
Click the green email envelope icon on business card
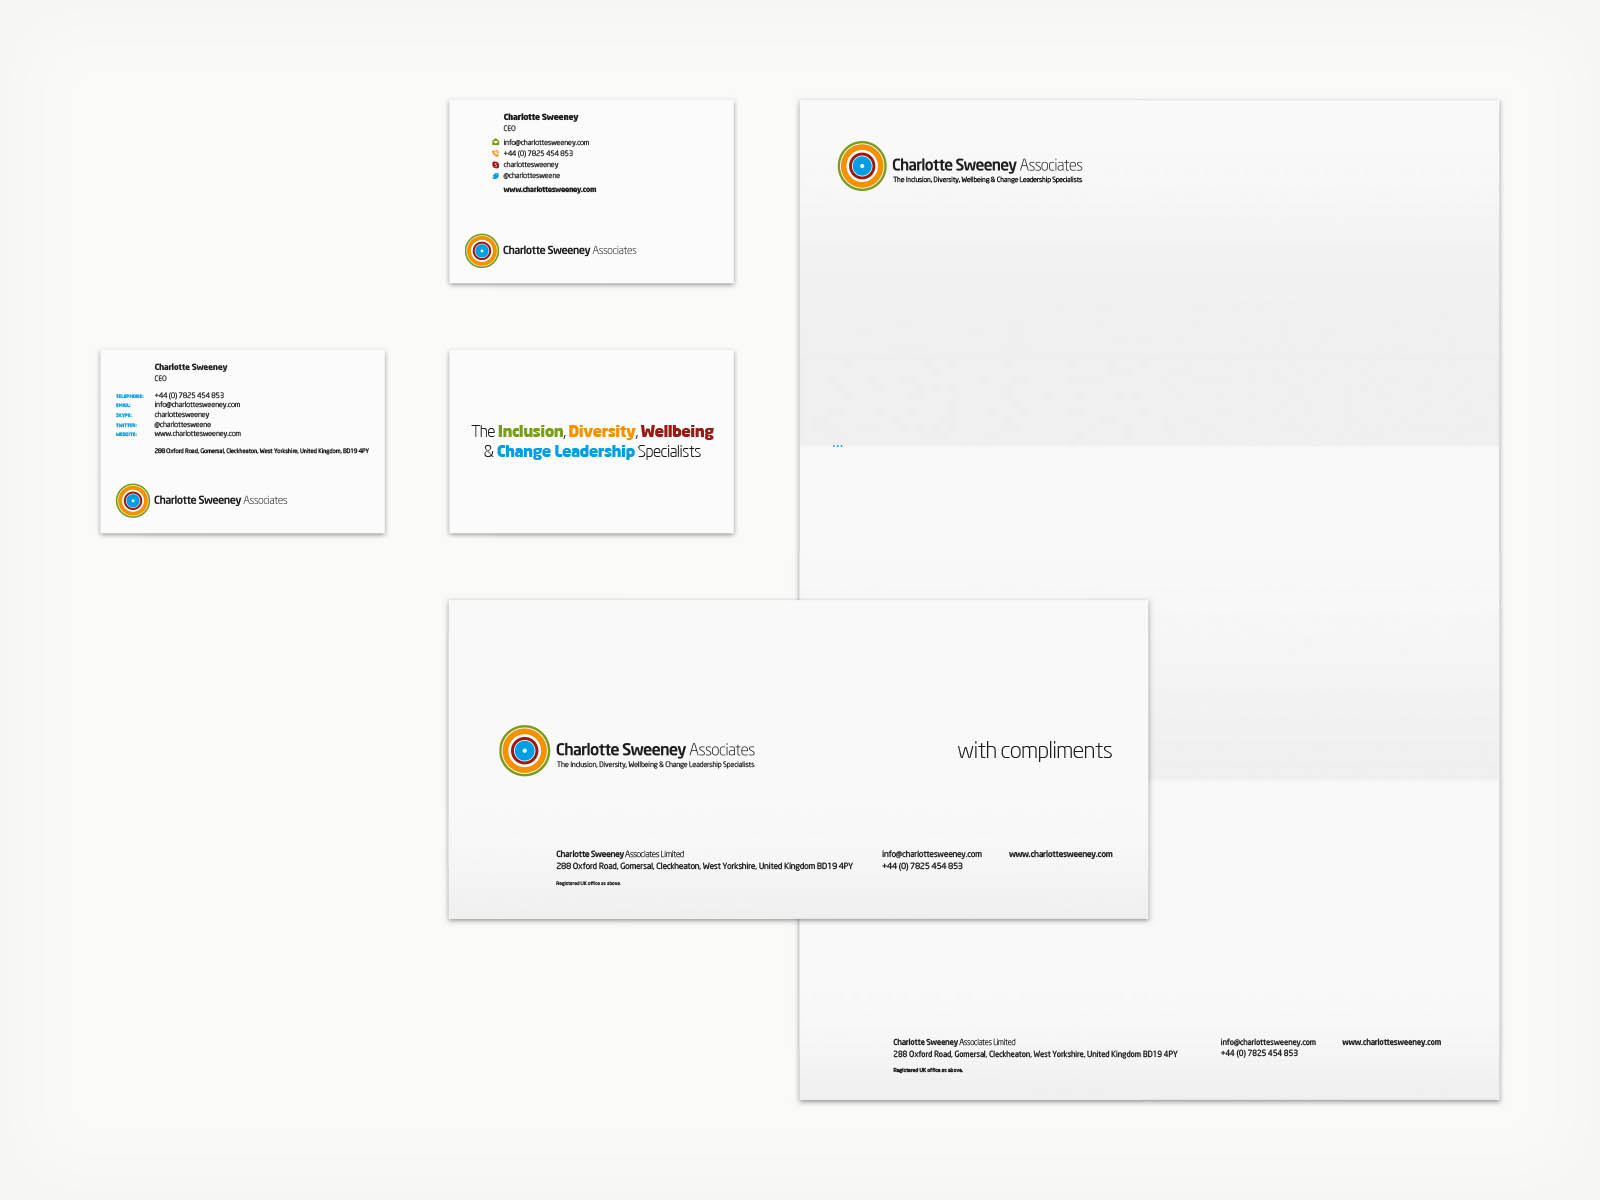495,143
